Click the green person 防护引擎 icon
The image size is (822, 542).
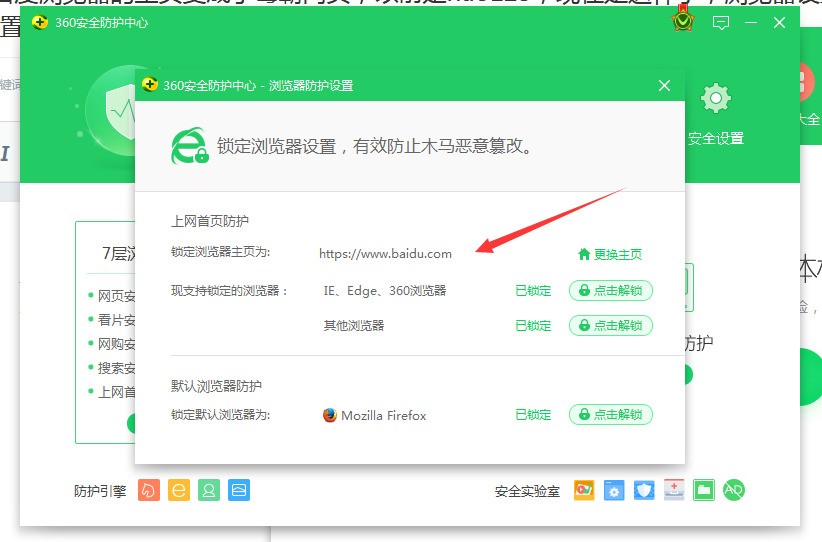[x=209, y=490]
